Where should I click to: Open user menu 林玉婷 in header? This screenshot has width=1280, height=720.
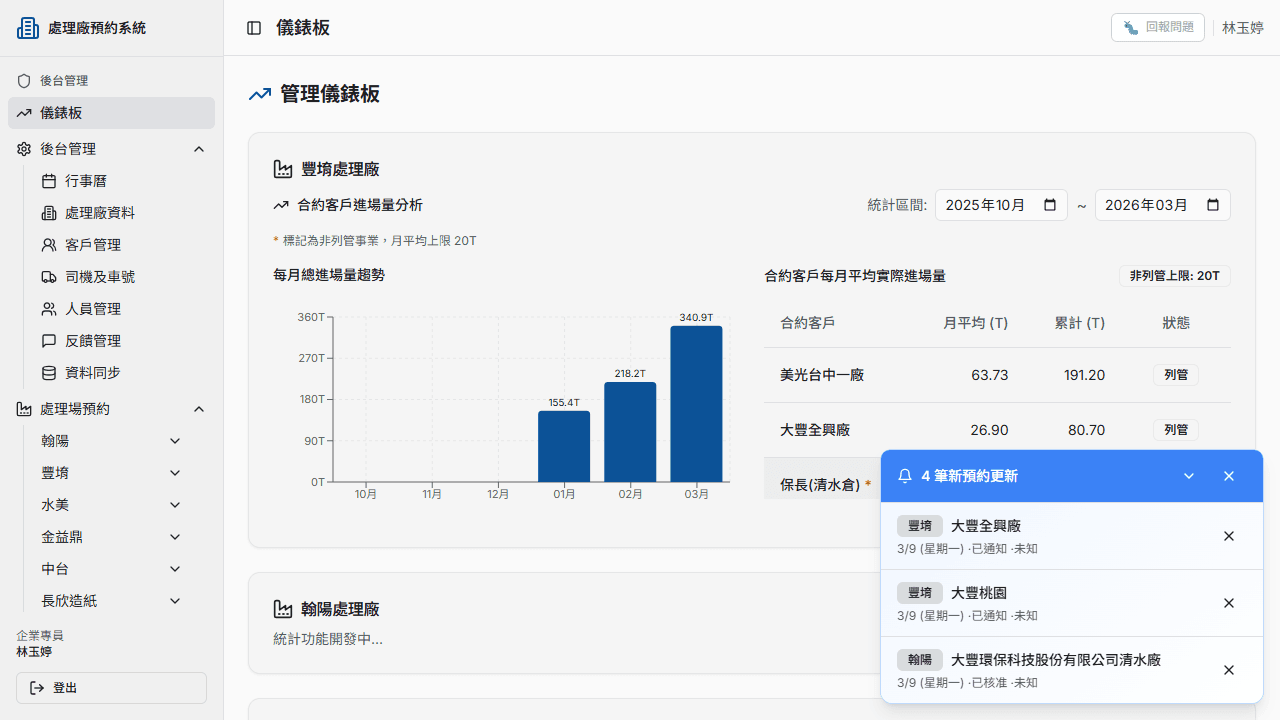[x=1243, y=28]
